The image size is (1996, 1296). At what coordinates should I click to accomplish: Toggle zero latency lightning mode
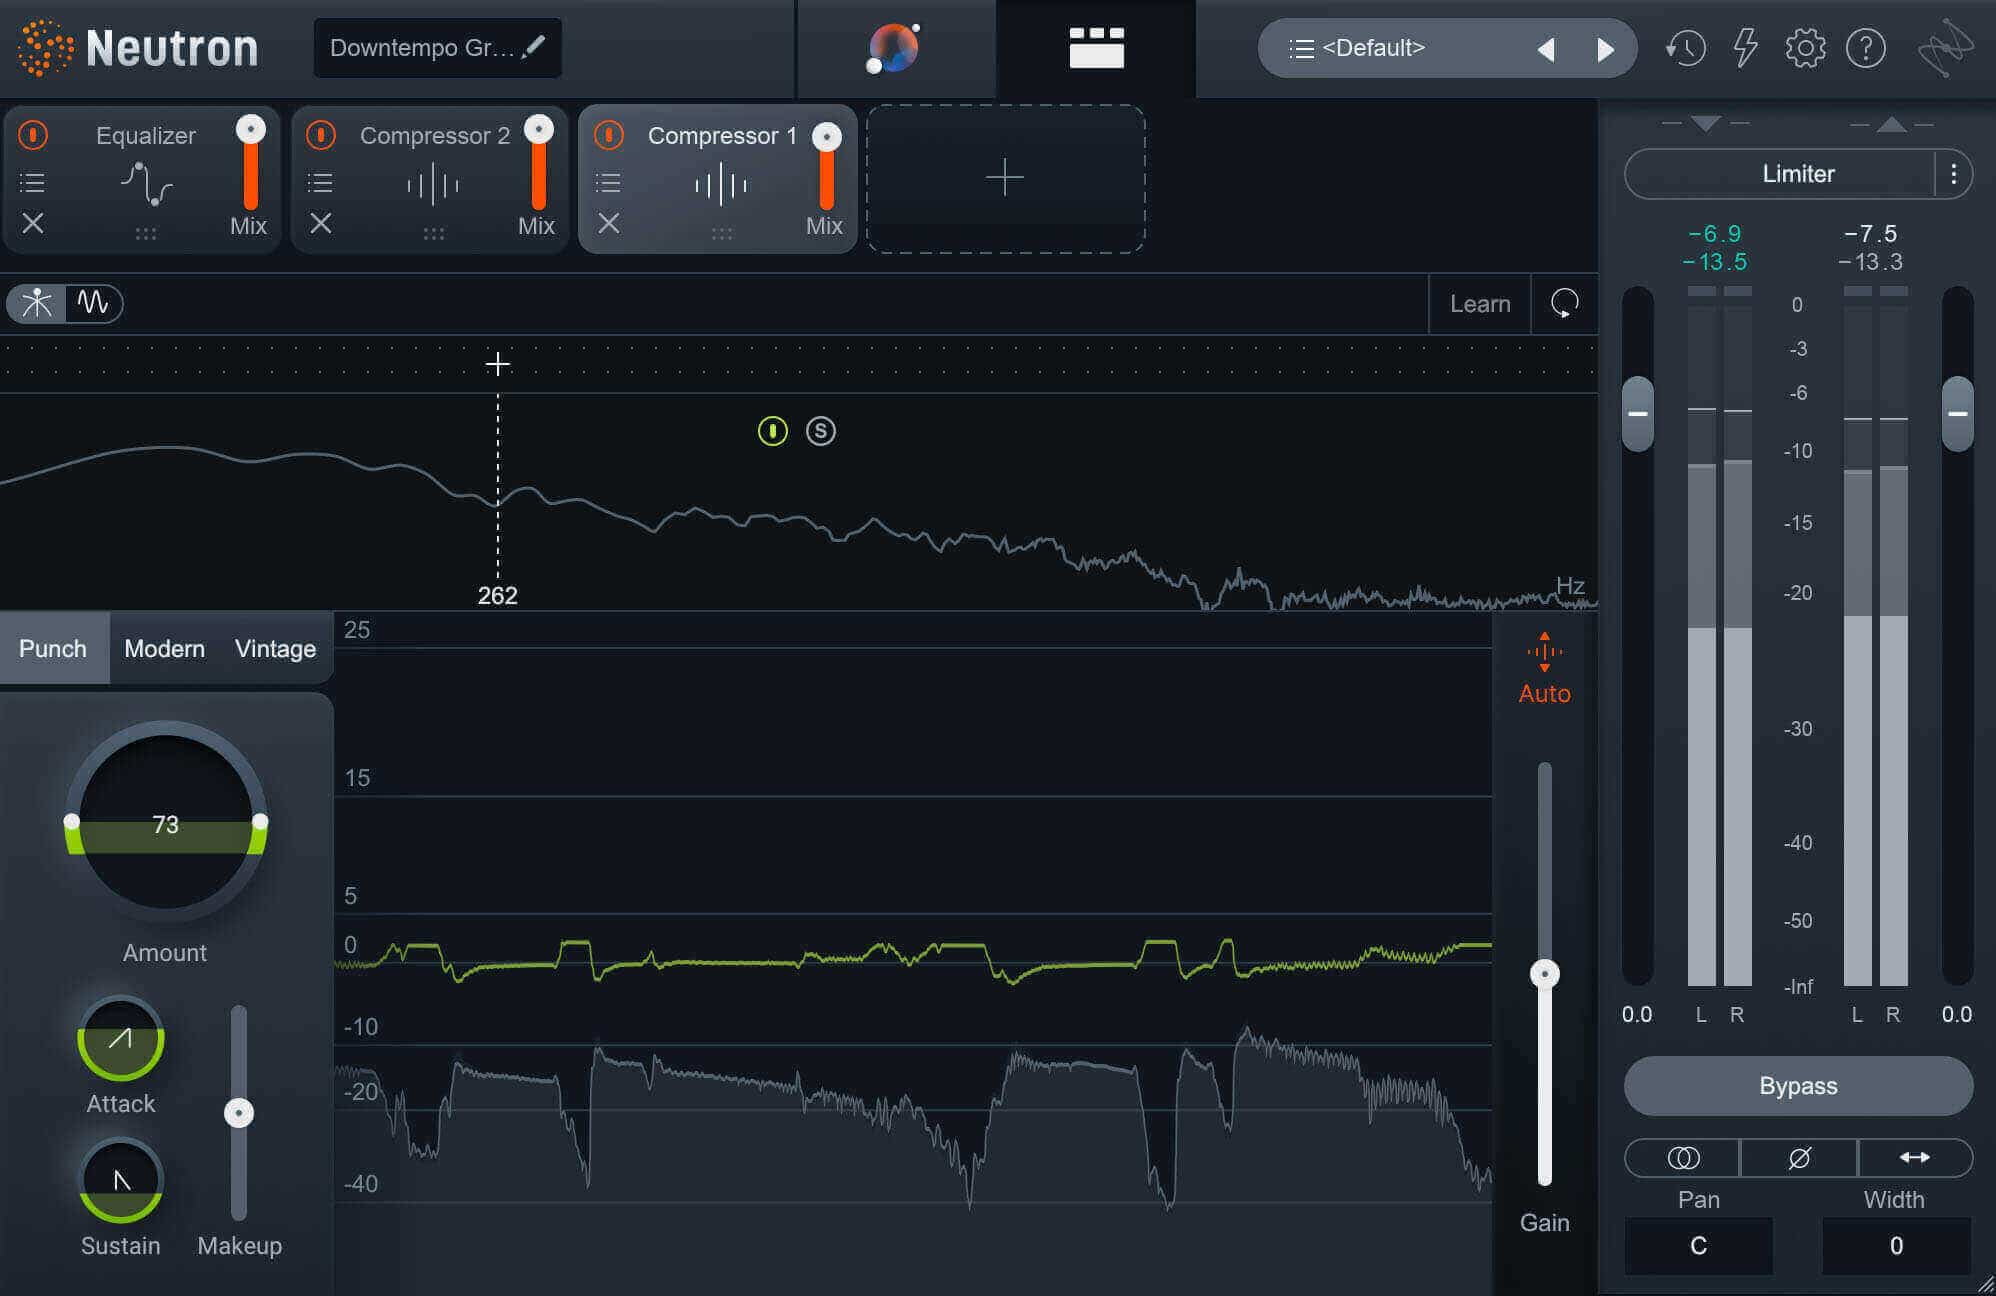click(1745, 48)
